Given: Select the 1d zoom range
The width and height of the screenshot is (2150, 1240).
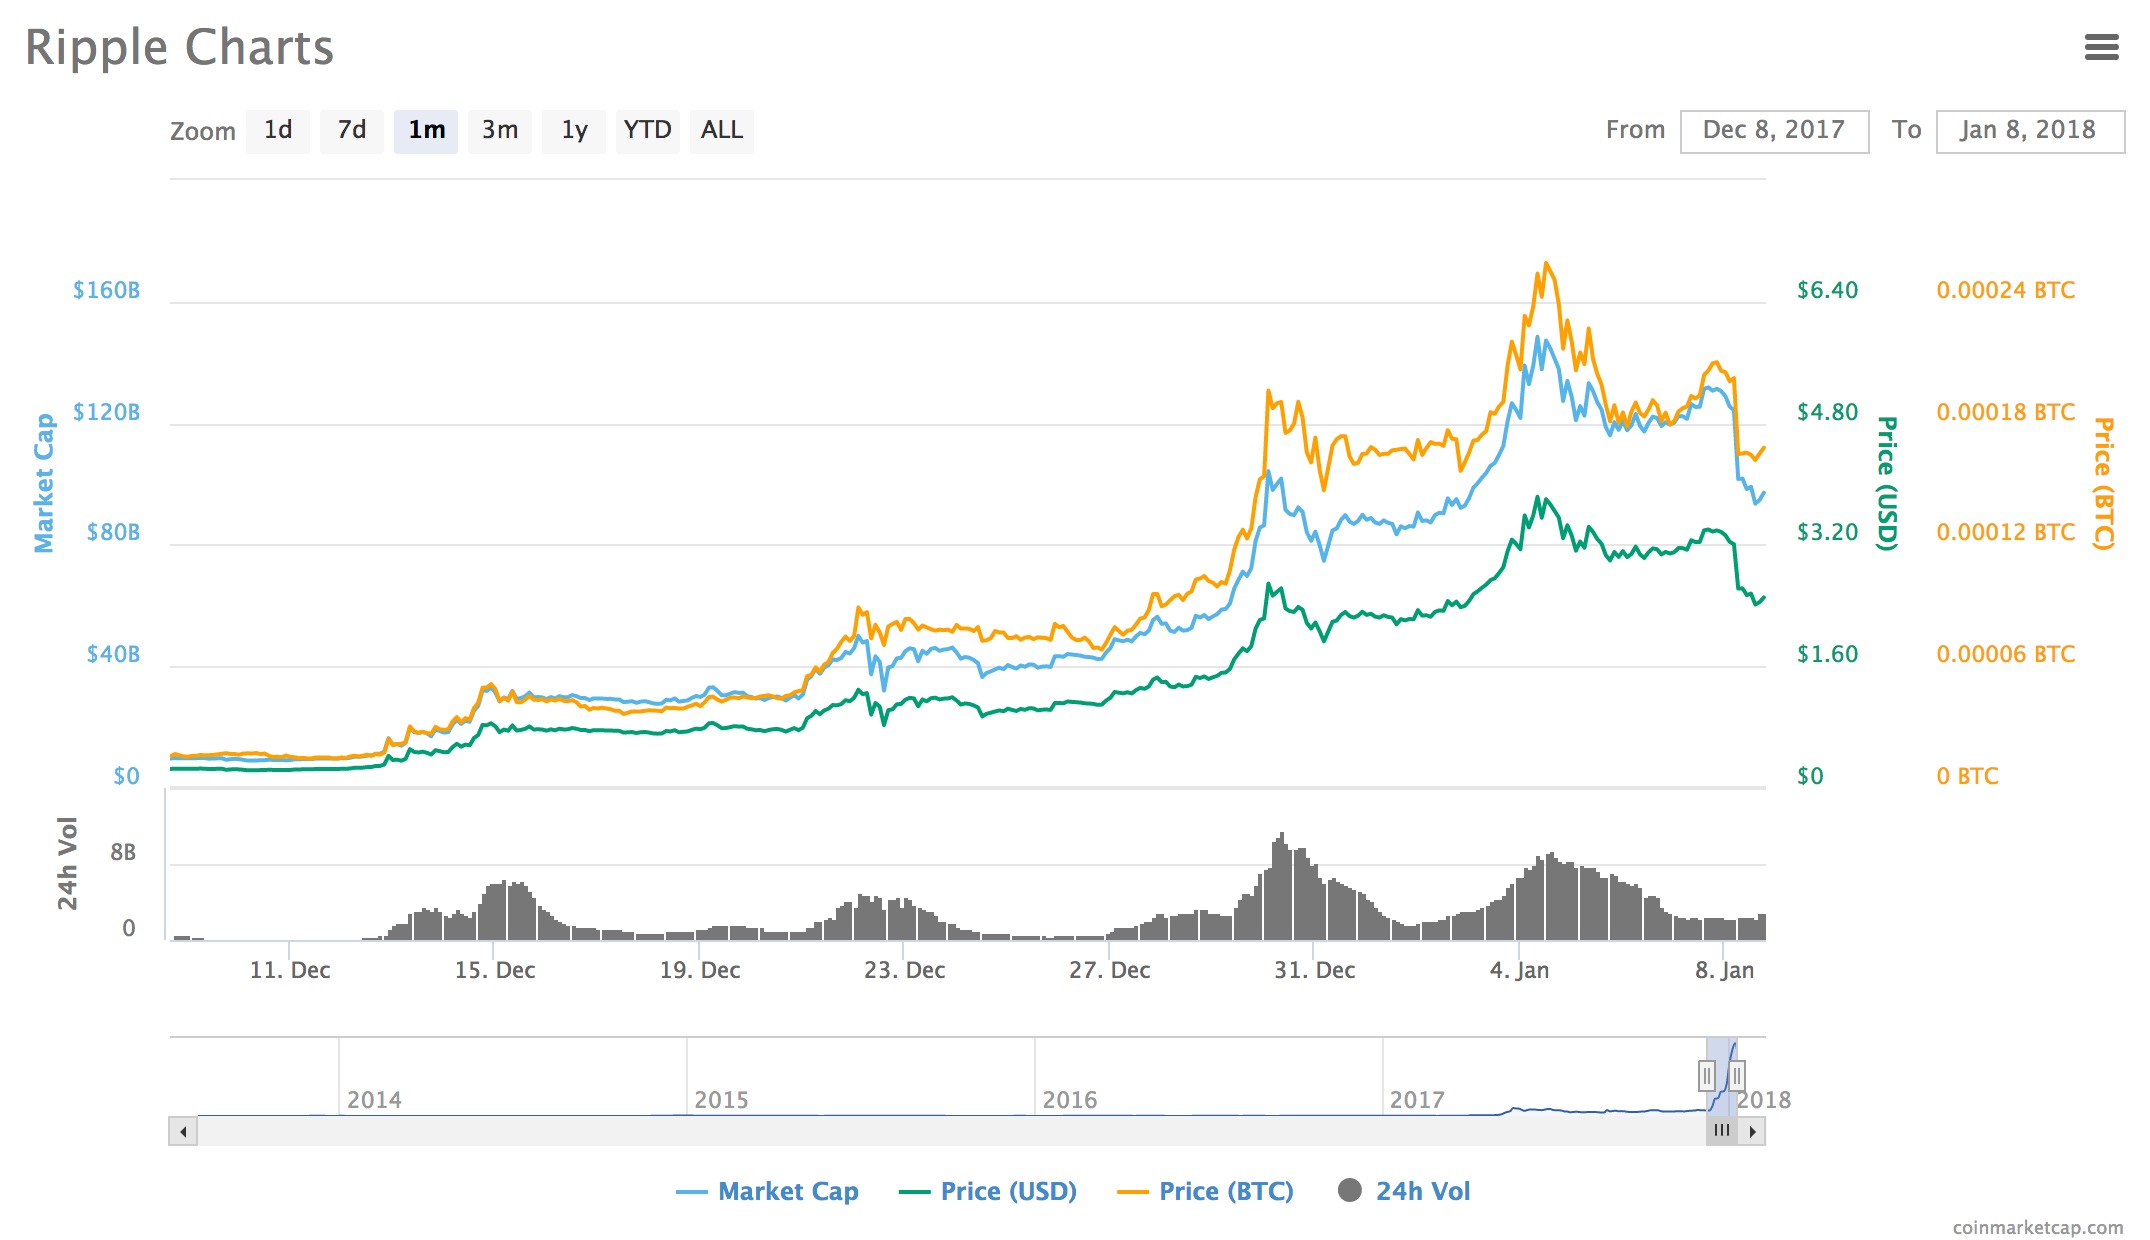Looking at the screenshot, I should tap(278, 131).
